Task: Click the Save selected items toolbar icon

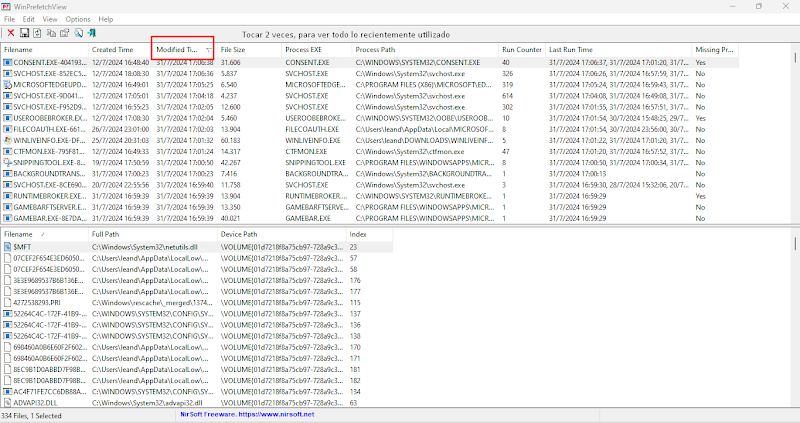Action: click(24, 33)
